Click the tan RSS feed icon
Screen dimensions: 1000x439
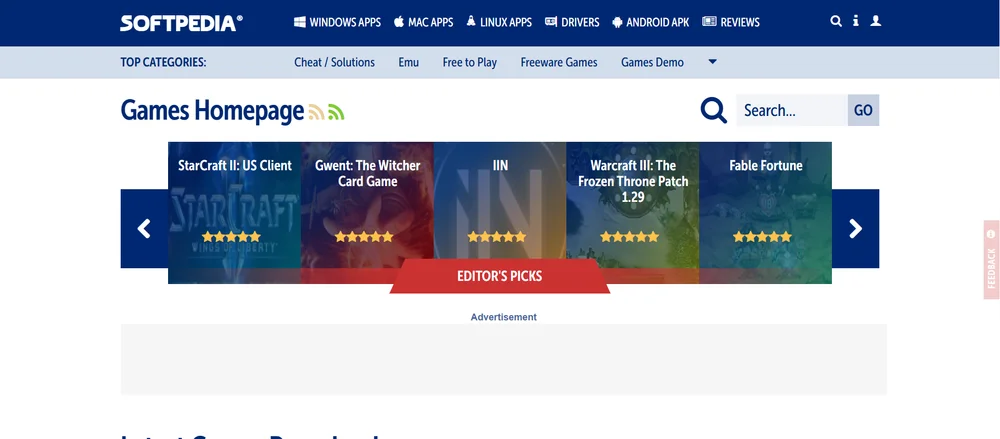tap(316, 112)
